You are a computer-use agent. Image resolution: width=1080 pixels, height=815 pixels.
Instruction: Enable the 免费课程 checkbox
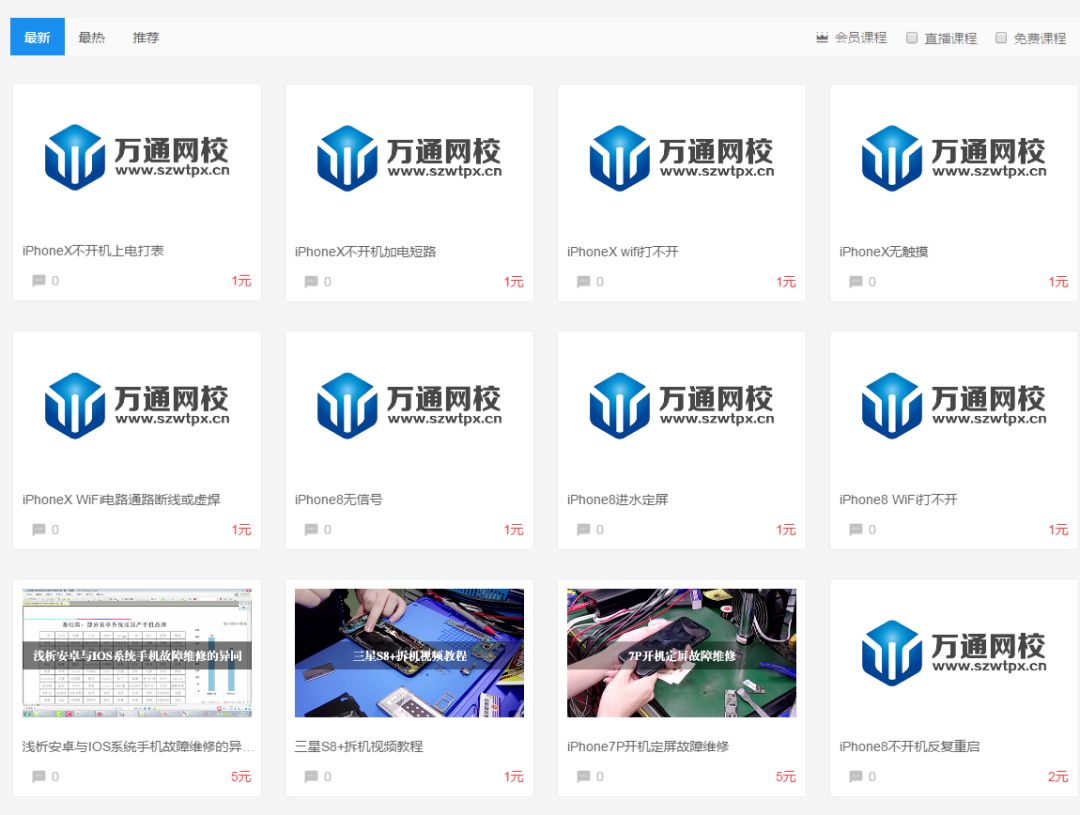coord(1001,38)
